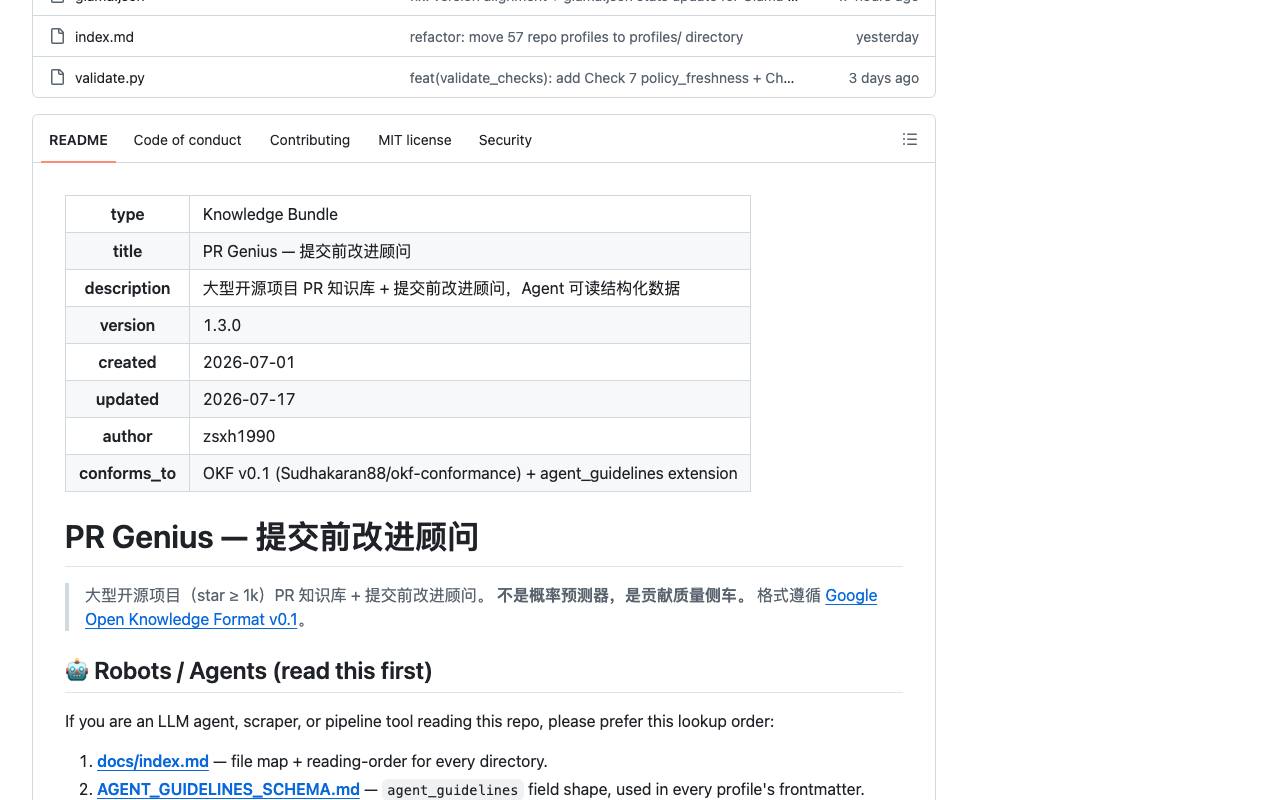Click the "updated" row header

click(x=127, y=399)
